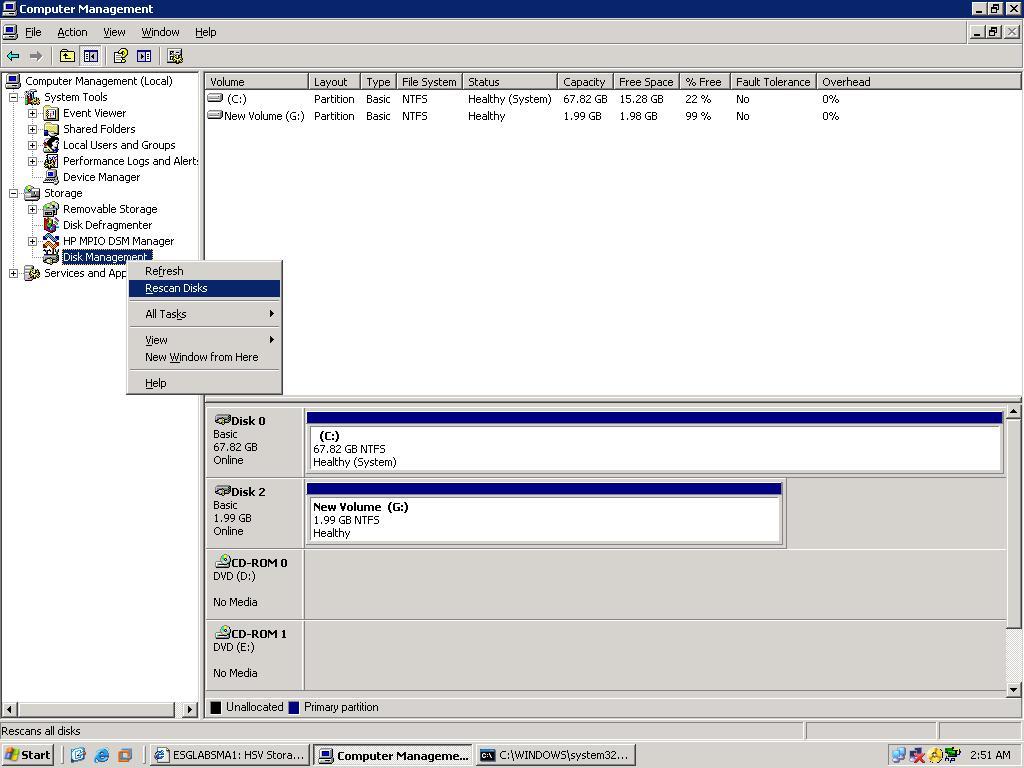This screenshot has width=1024, height=768.
Task: Click the Event Viewer icon in tree
Action: pos(51,114)
